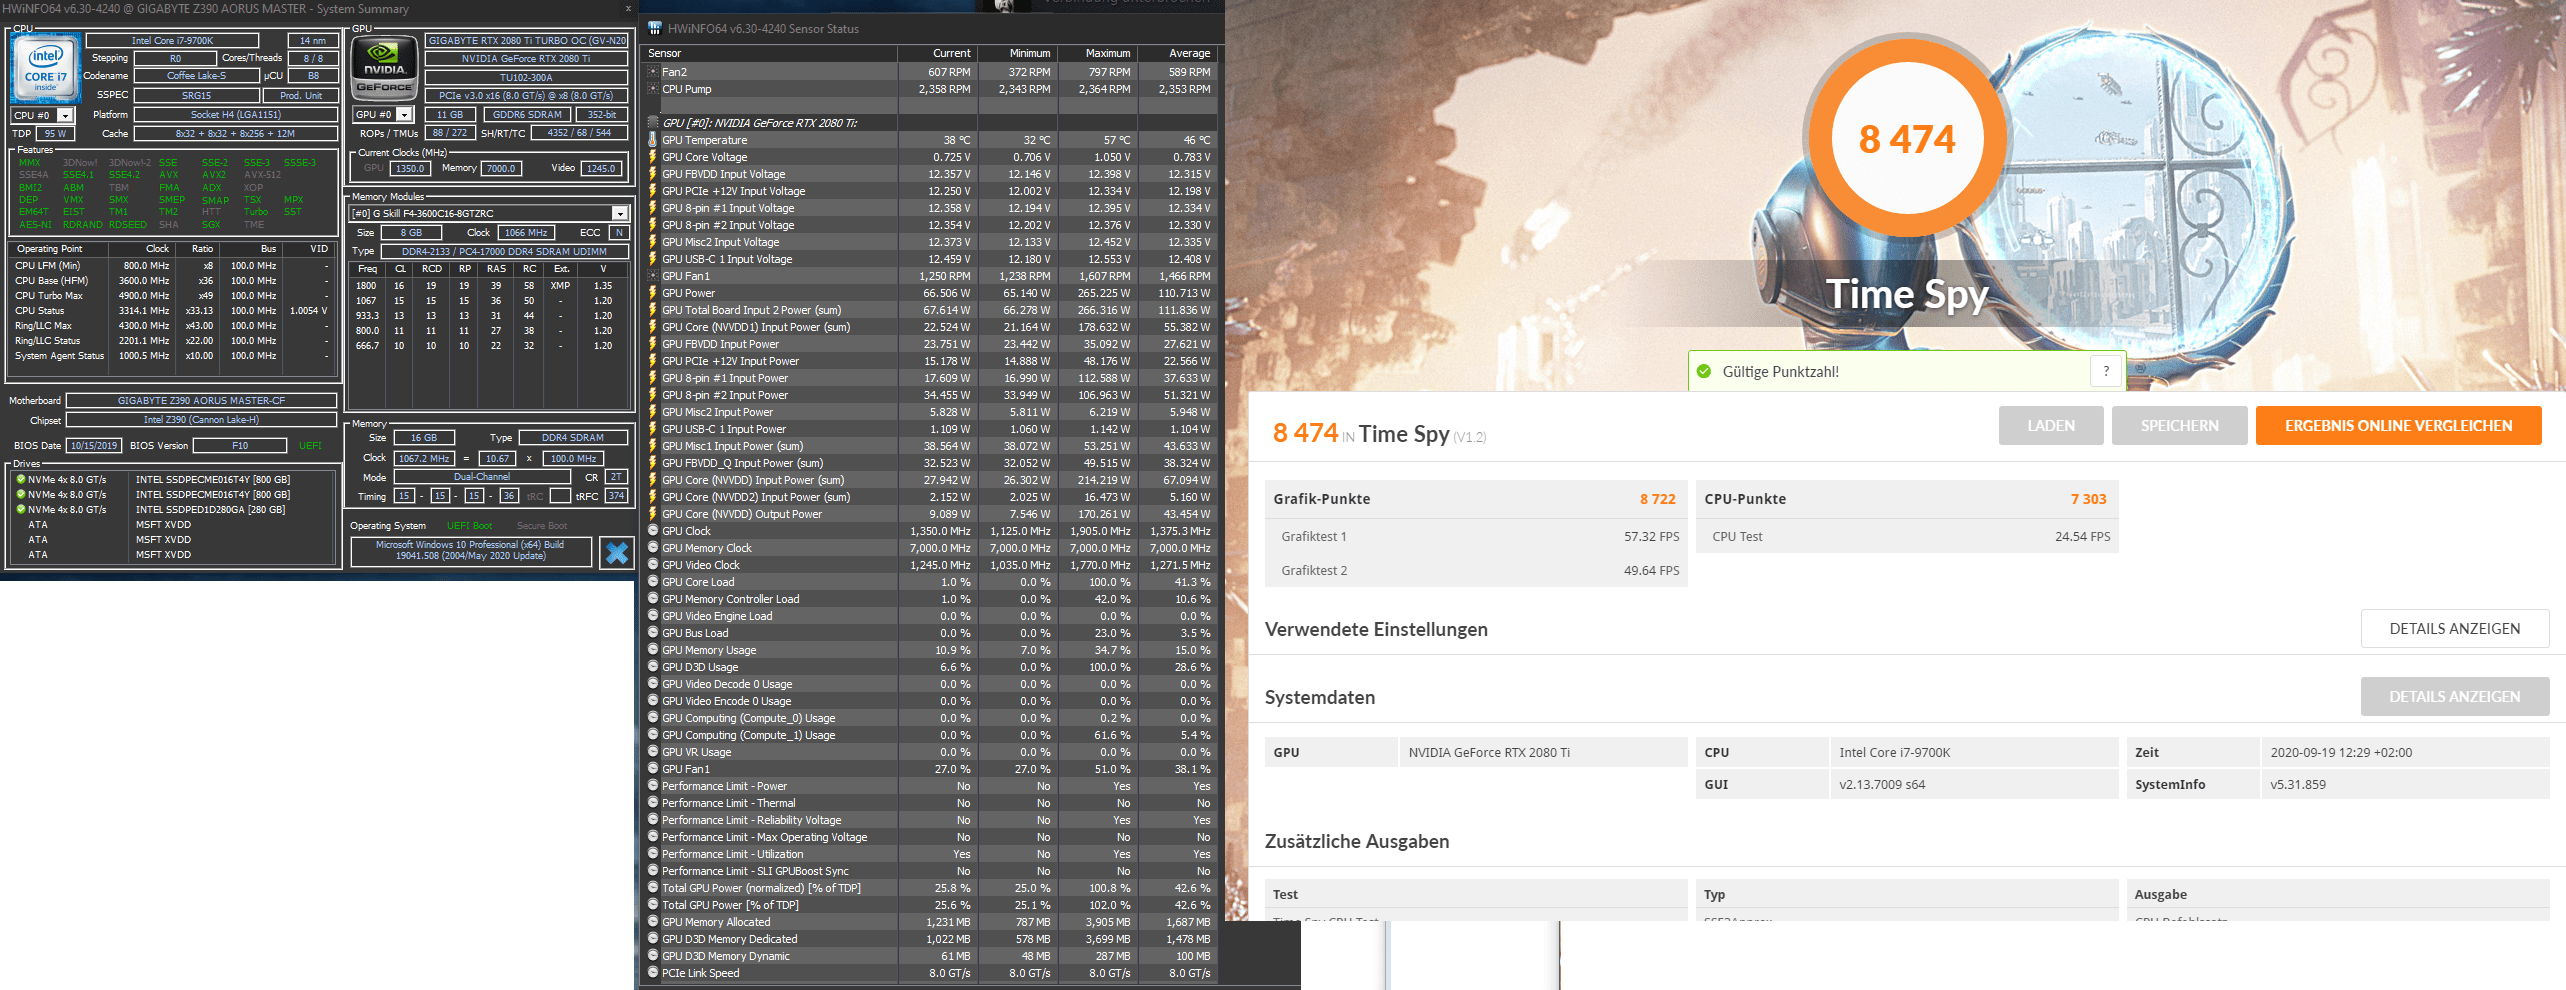The height and width of the screenshot is (990, 2566).
Task: Click the Grafik-Punkte 8 722 score header
Action: (x=1476, y=499)
